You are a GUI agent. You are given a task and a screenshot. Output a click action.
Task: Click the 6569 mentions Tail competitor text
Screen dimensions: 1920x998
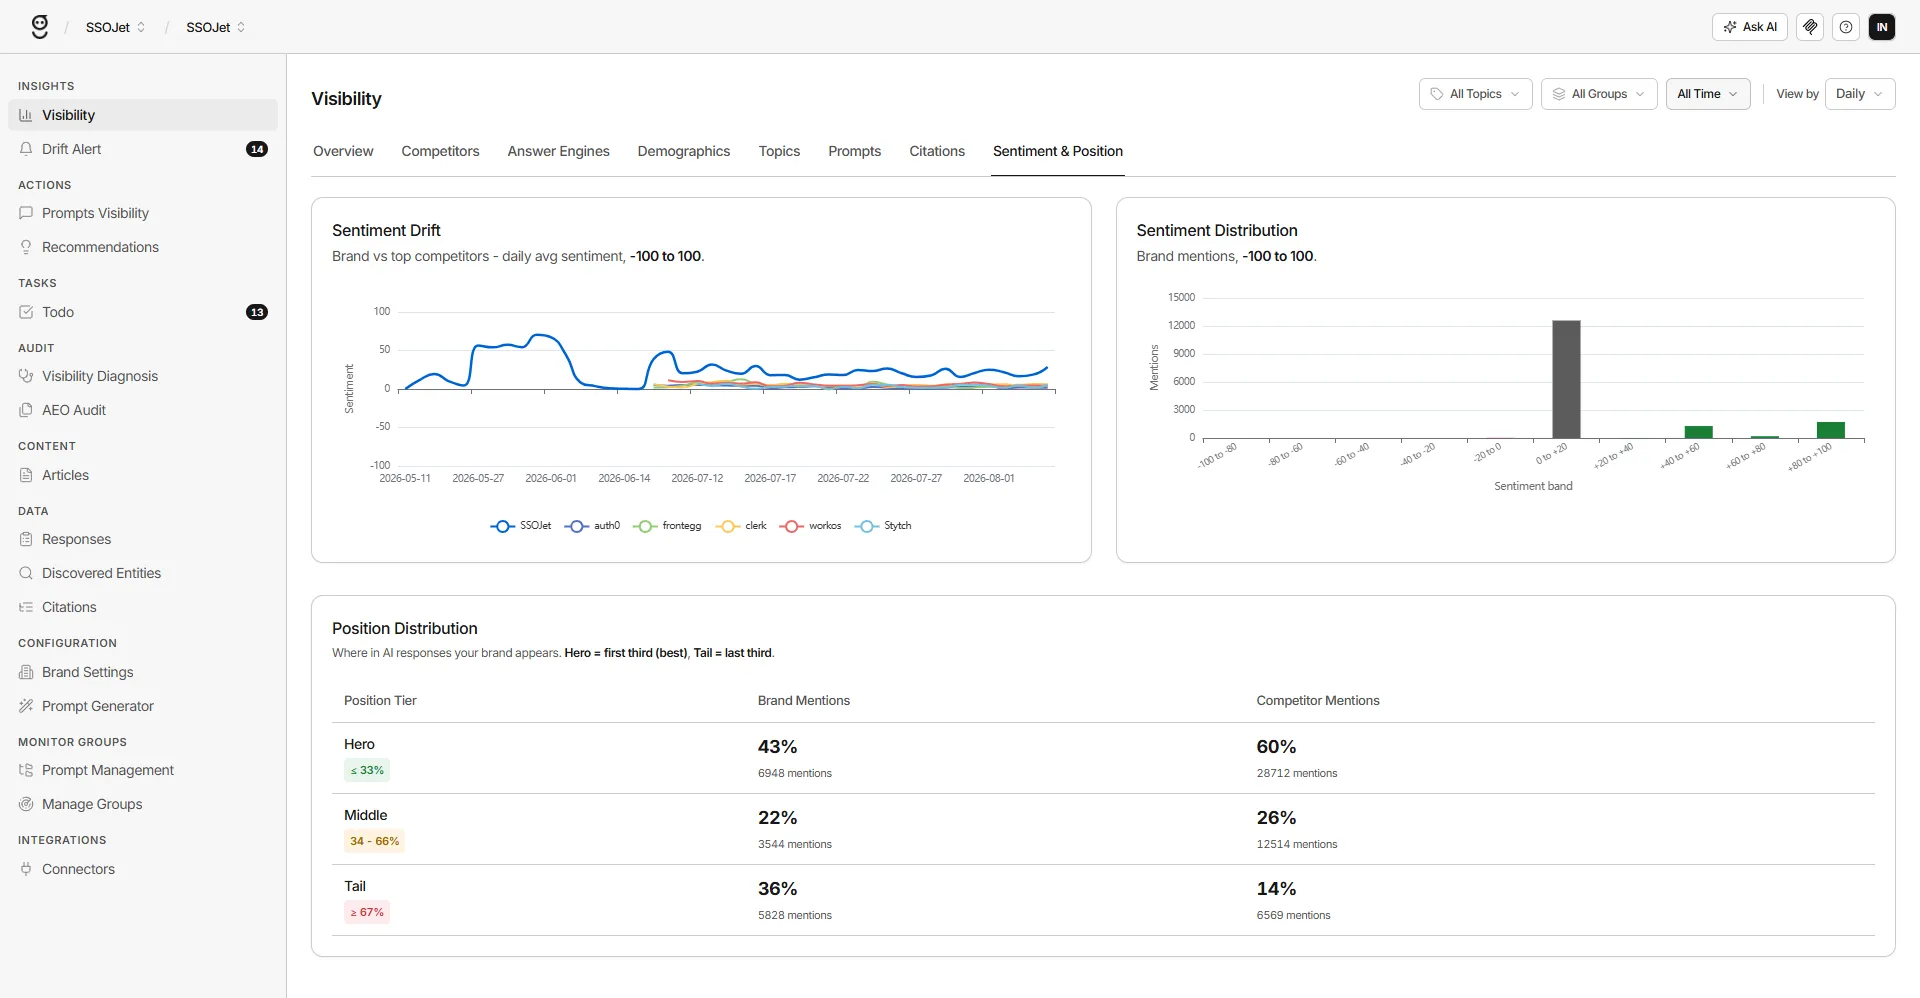click(x=1293, y=915)
